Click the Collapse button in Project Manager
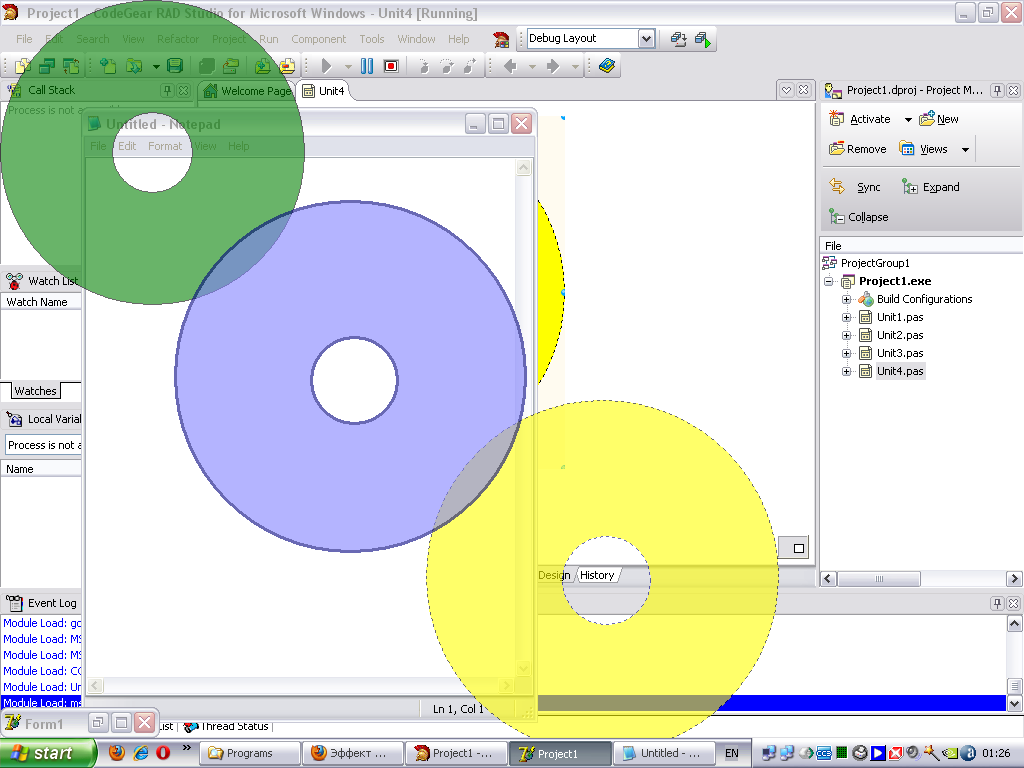Viewport: 1024px width, 768px height. pos(858,217)
